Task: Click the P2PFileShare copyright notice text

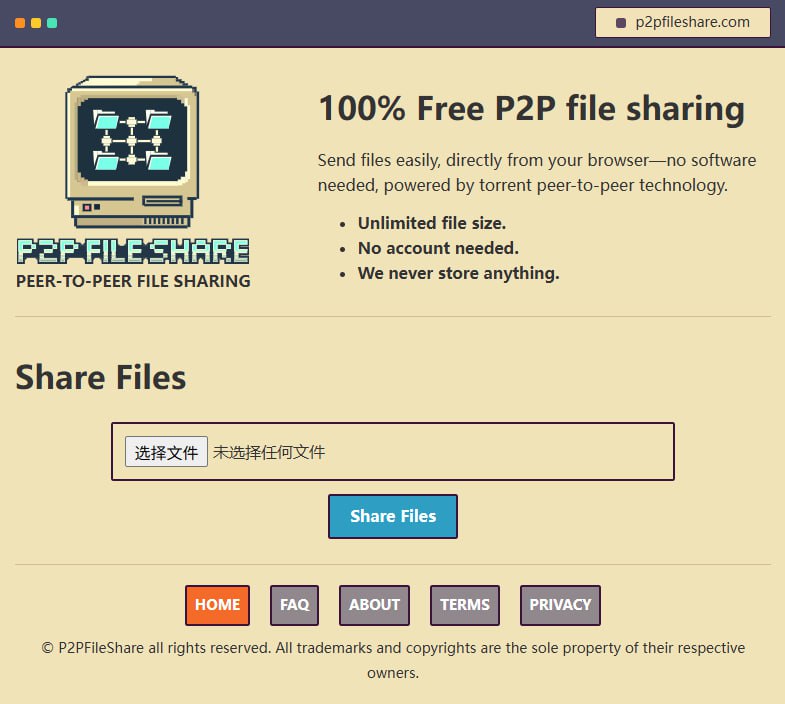Action: coord(393,648)
